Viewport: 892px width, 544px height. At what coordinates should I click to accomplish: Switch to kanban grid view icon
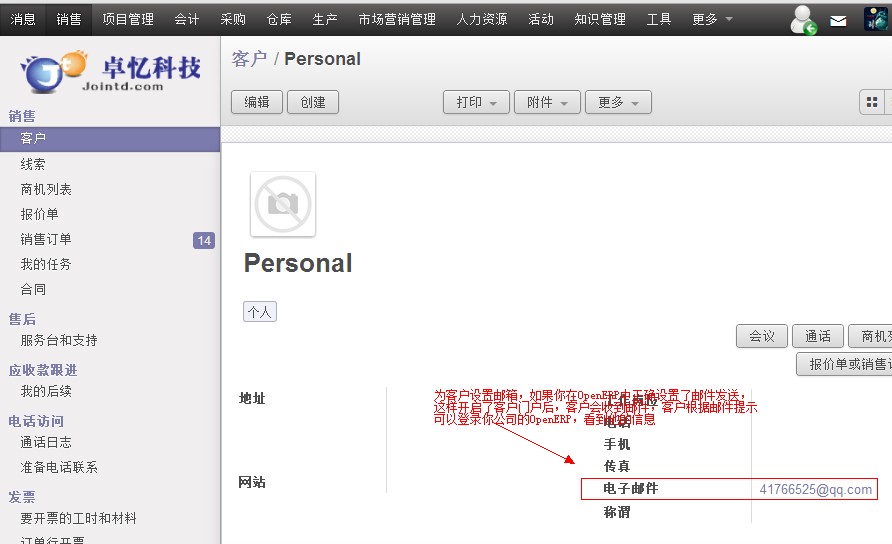point(872,102)
